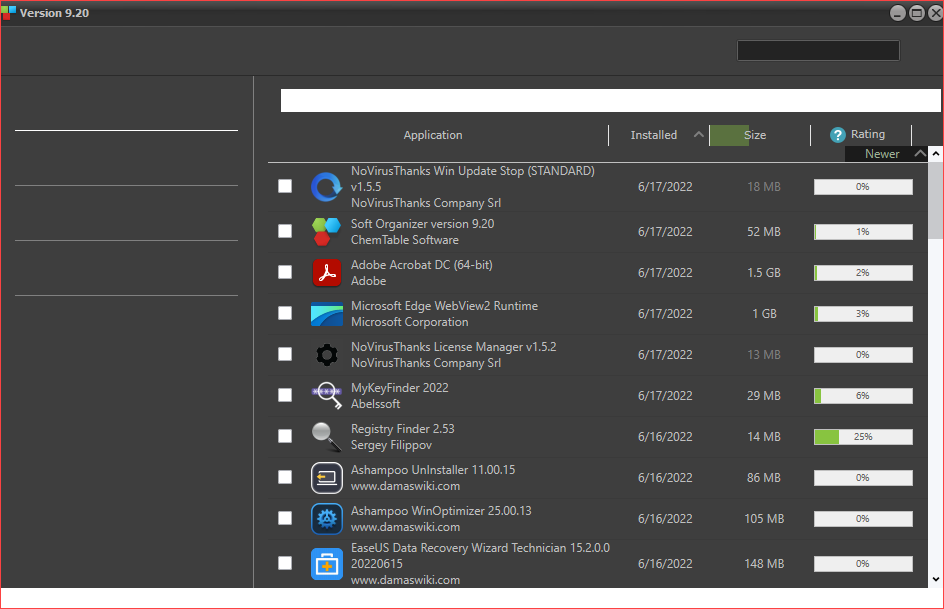Click the ChemTable Software publisher text
The height and width of the screenshot is (609, 944).
coord(405,240)
